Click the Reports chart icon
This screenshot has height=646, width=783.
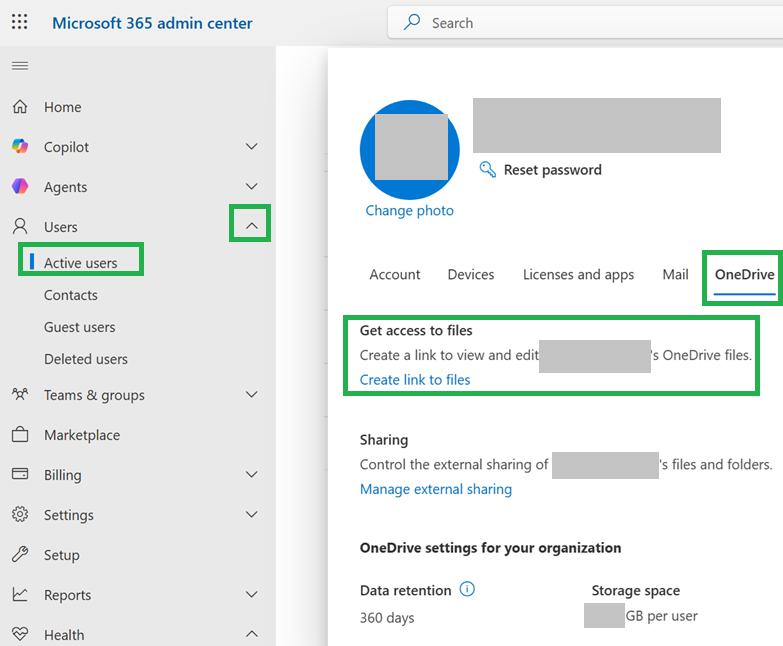tap(20, 594)
